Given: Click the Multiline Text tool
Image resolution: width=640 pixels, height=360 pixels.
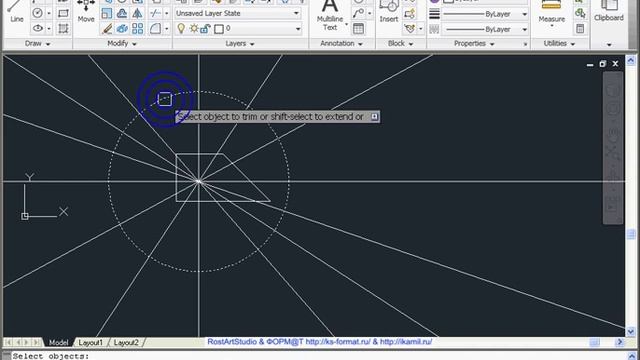Looking at the screenshot, I should 330,15.
